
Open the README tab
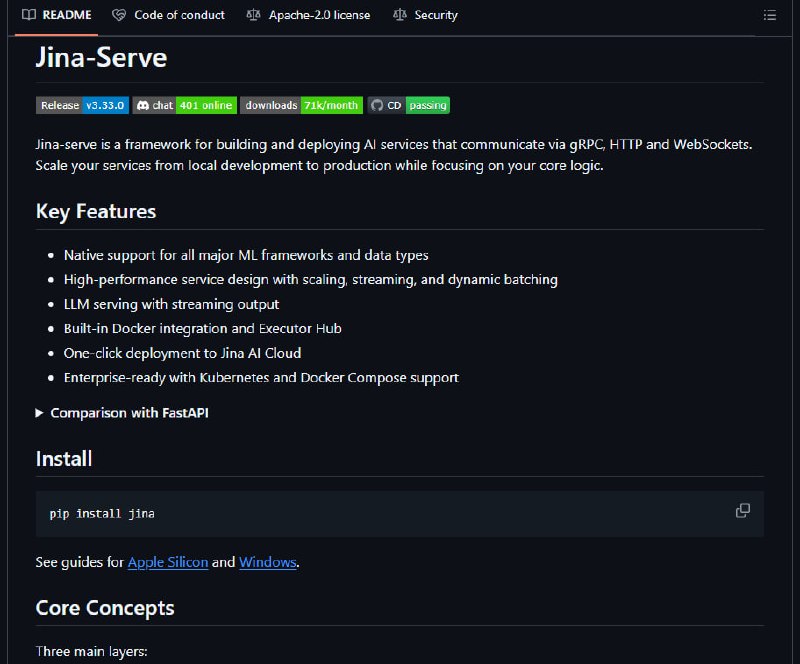tap(57, 15)
